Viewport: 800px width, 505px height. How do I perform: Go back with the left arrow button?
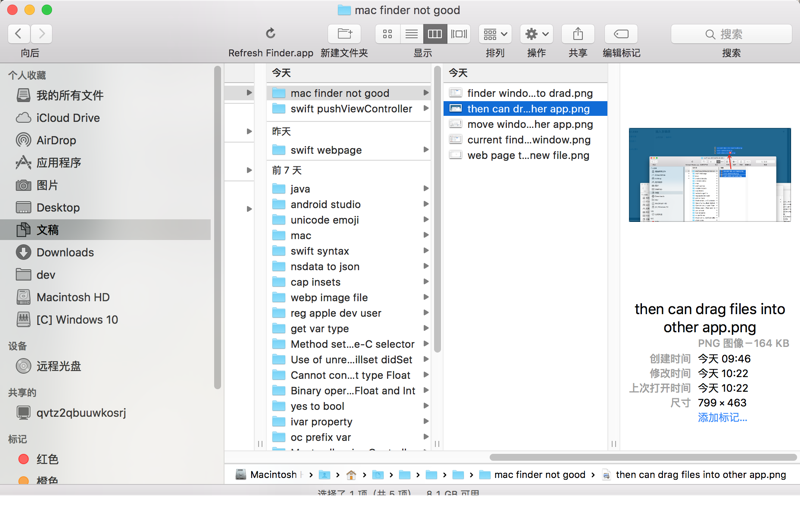click(x=19, y=34)
